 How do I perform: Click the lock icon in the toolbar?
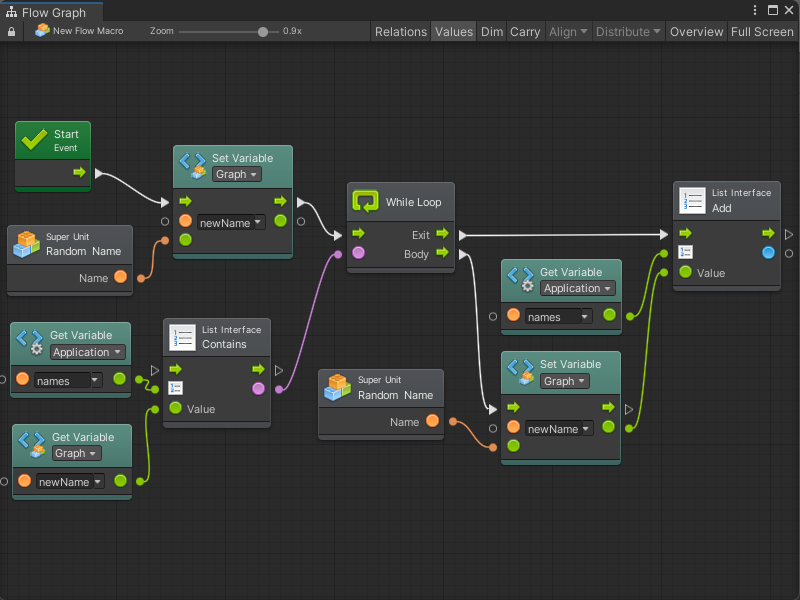tap(11, 31)
